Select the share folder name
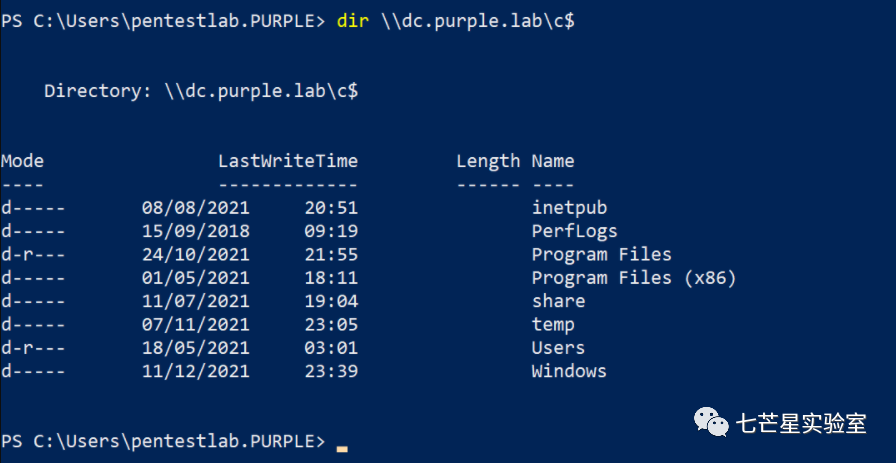Viewport: 896px width, 463px height. point(558,301)
